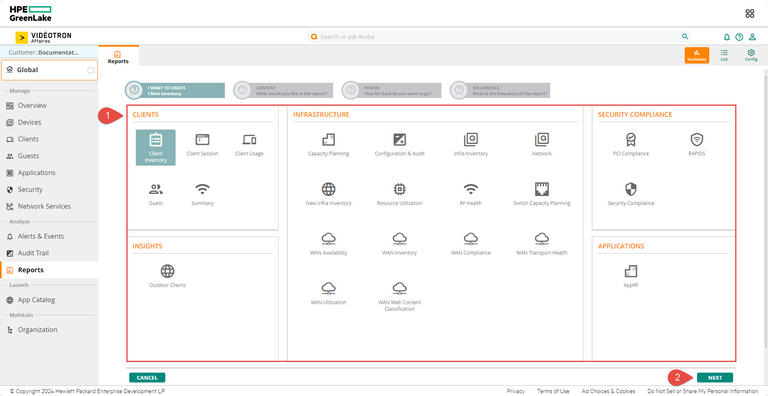Open the GreenLake apps grid icon

coord(749,14)
